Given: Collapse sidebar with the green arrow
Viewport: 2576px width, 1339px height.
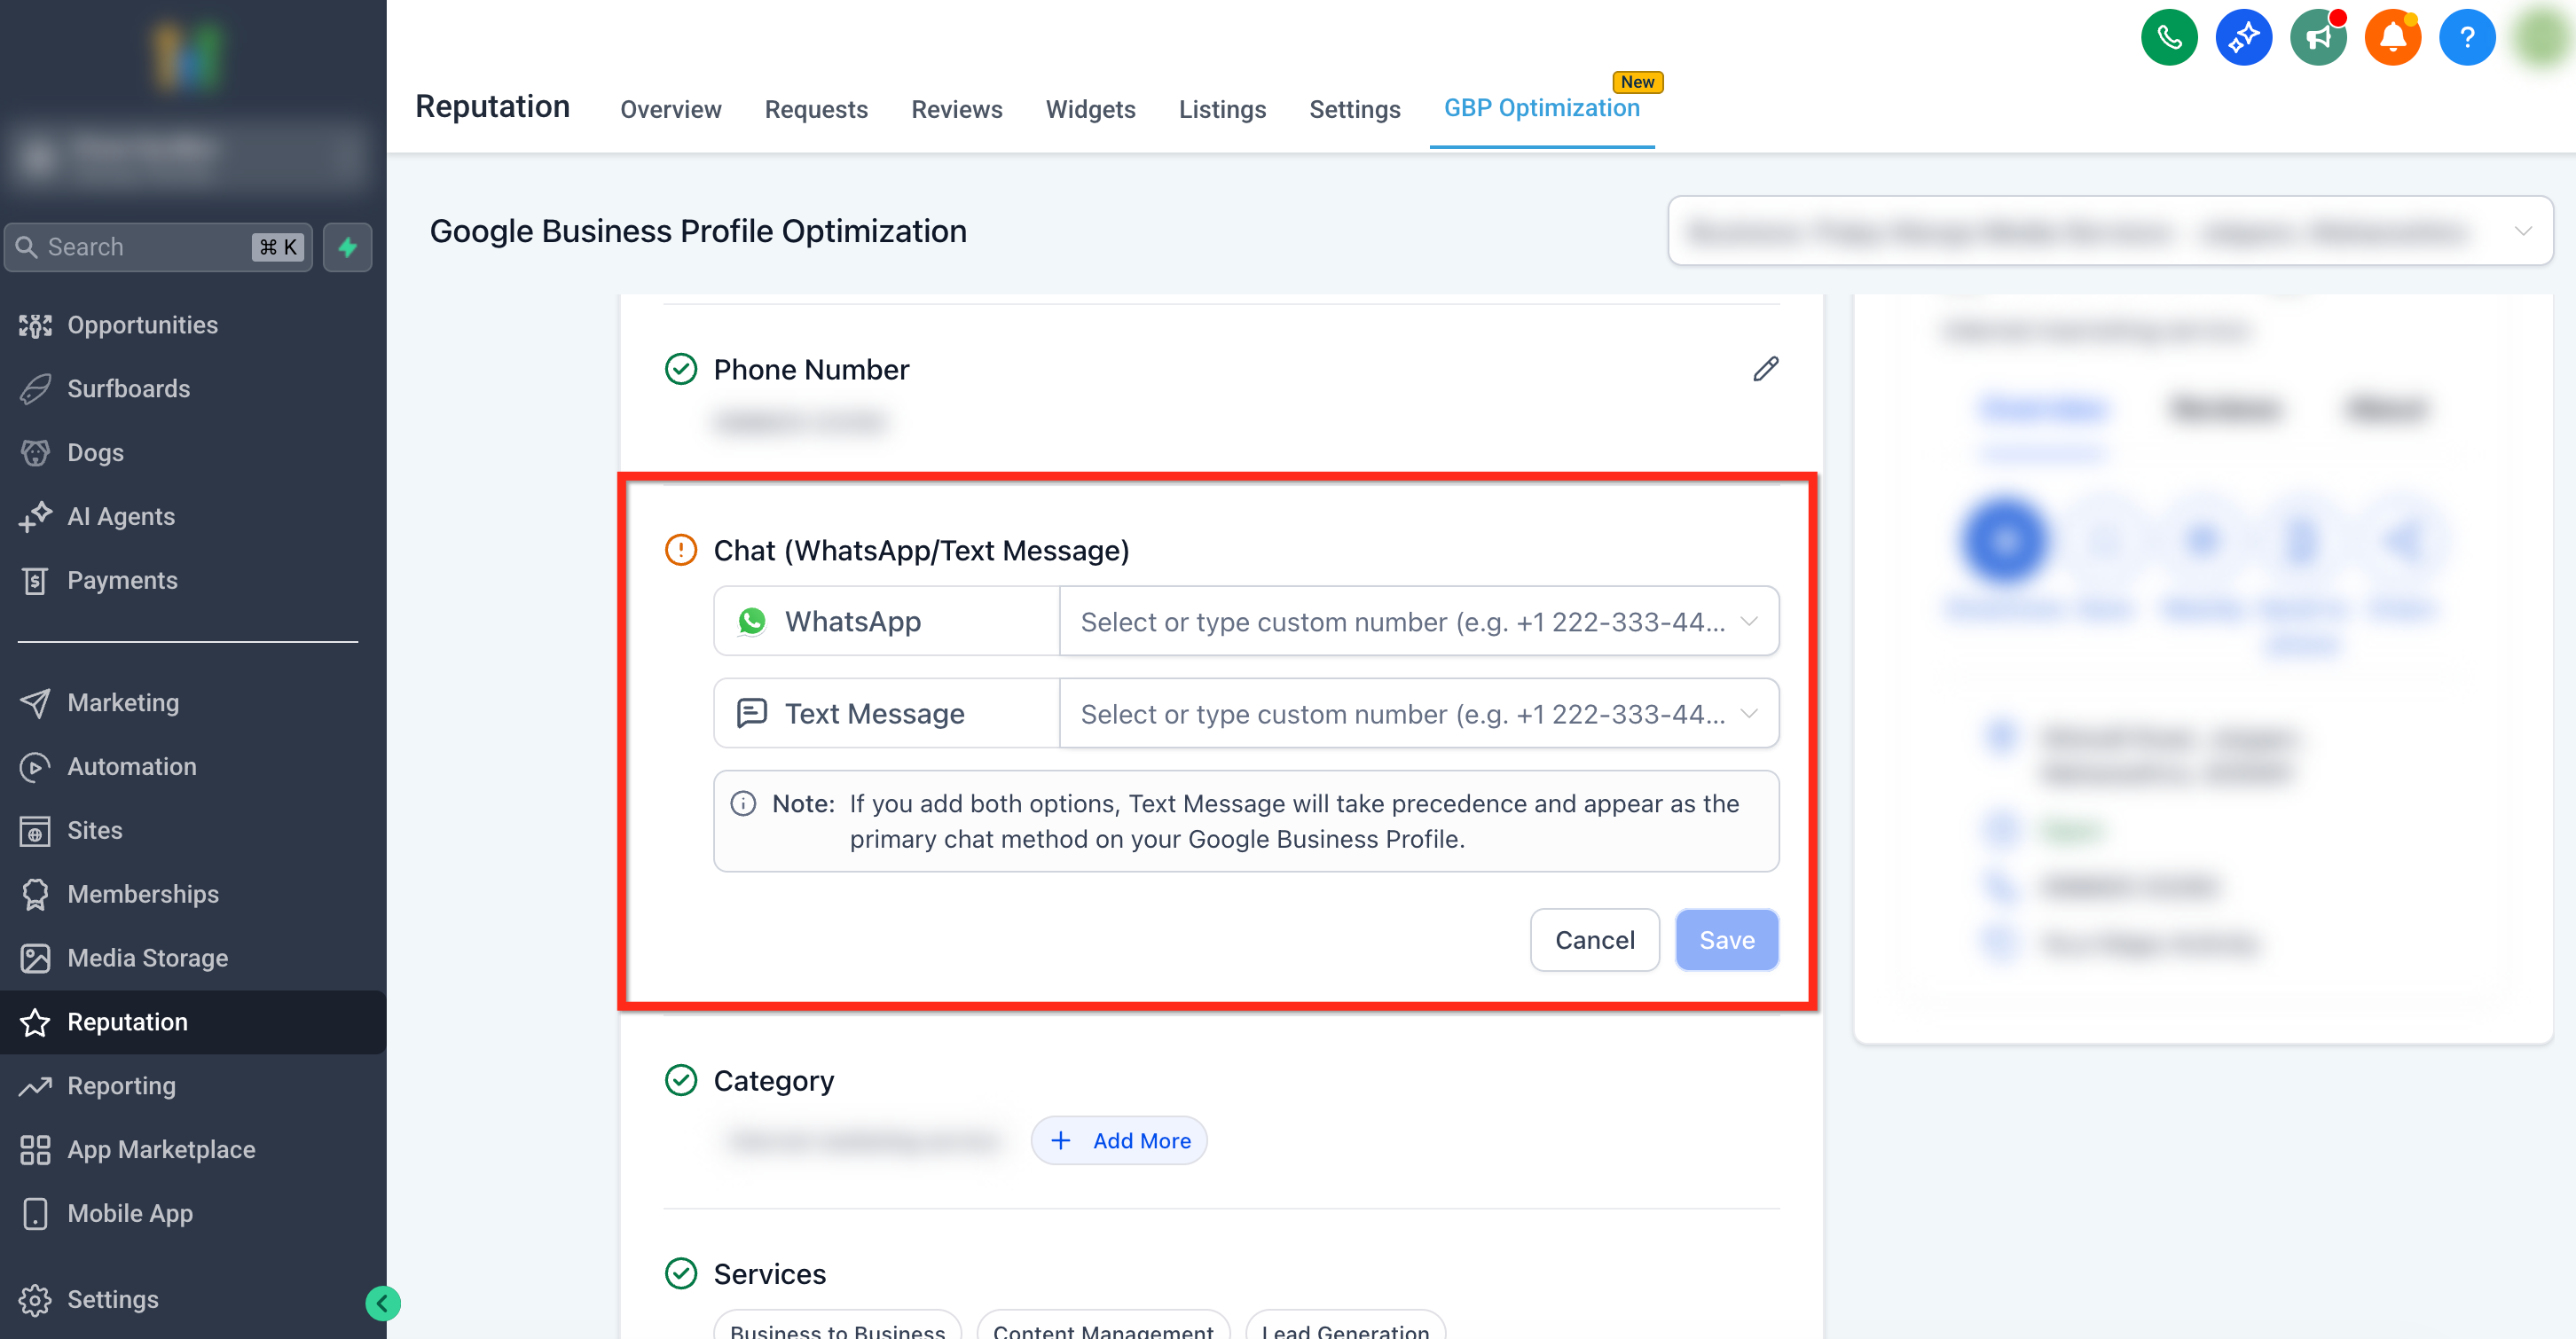Looking at the screenshot, I should tap(382, 1303).
